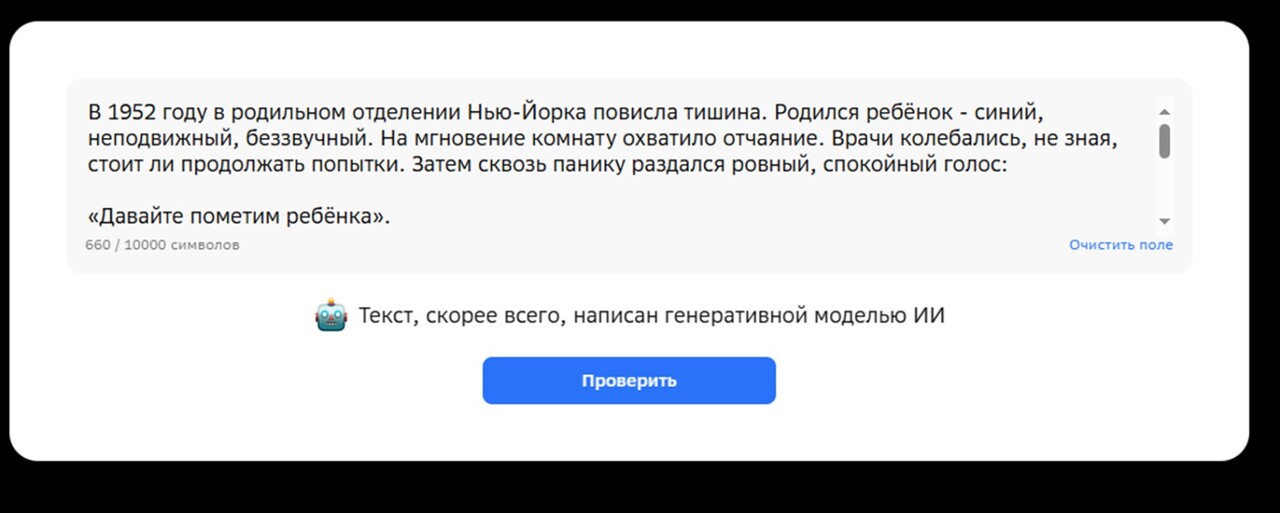Place cursor on the year "1952"
Image resolution: width=1280 pixels, height=513 pixels.
(x=132, y=112)
